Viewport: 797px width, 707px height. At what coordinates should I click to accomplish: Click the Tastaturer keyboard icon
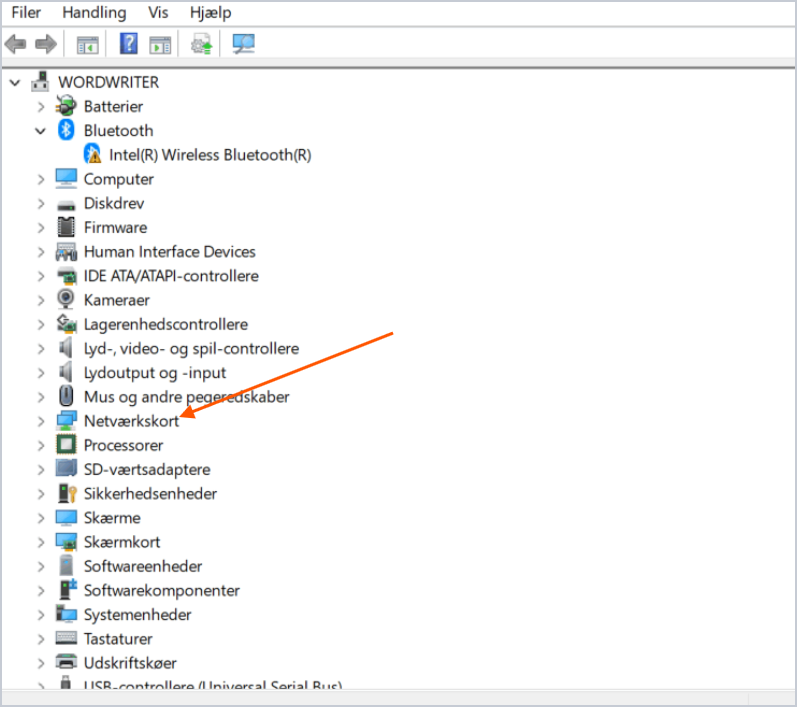66,638
